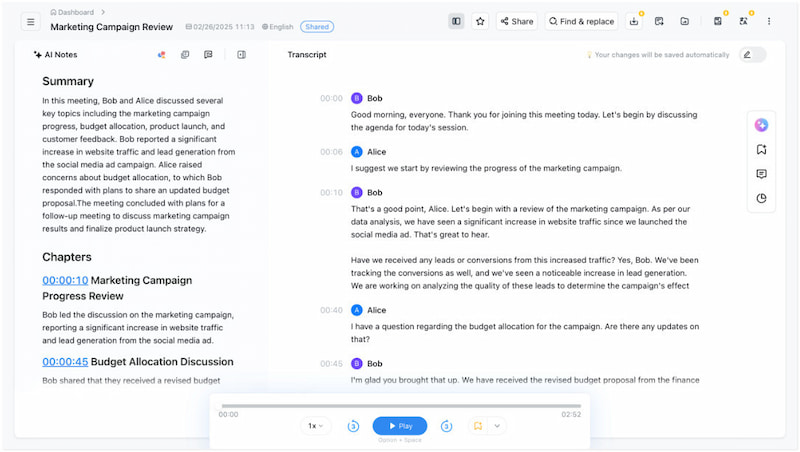This screenshot has height=452, width=800.
Task: Click the Chapters heading
Action: point(67,257)
